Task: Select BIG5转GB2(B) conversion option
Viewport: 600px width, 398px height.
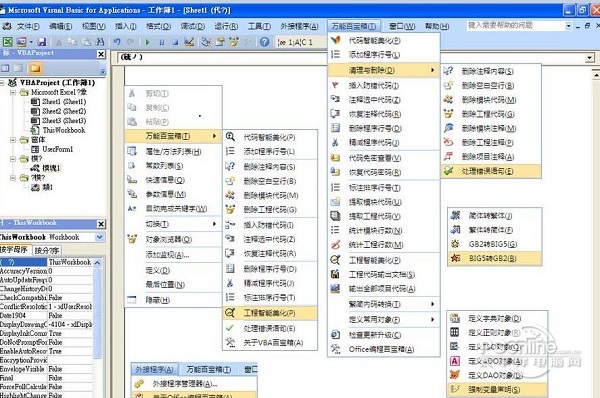Action: coord(495,258)
